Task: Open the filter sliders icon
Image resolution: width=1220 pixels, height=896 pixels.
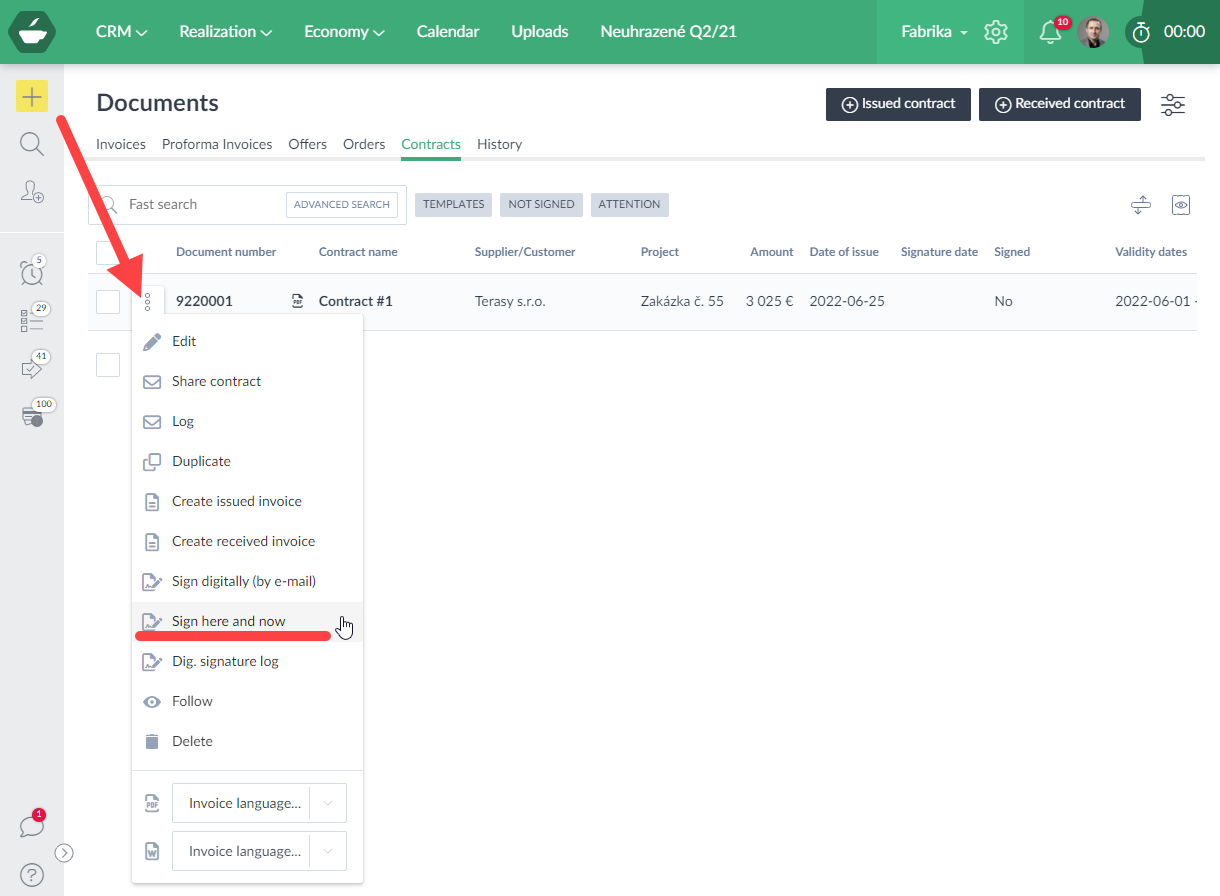Action: click(1172, 104)
